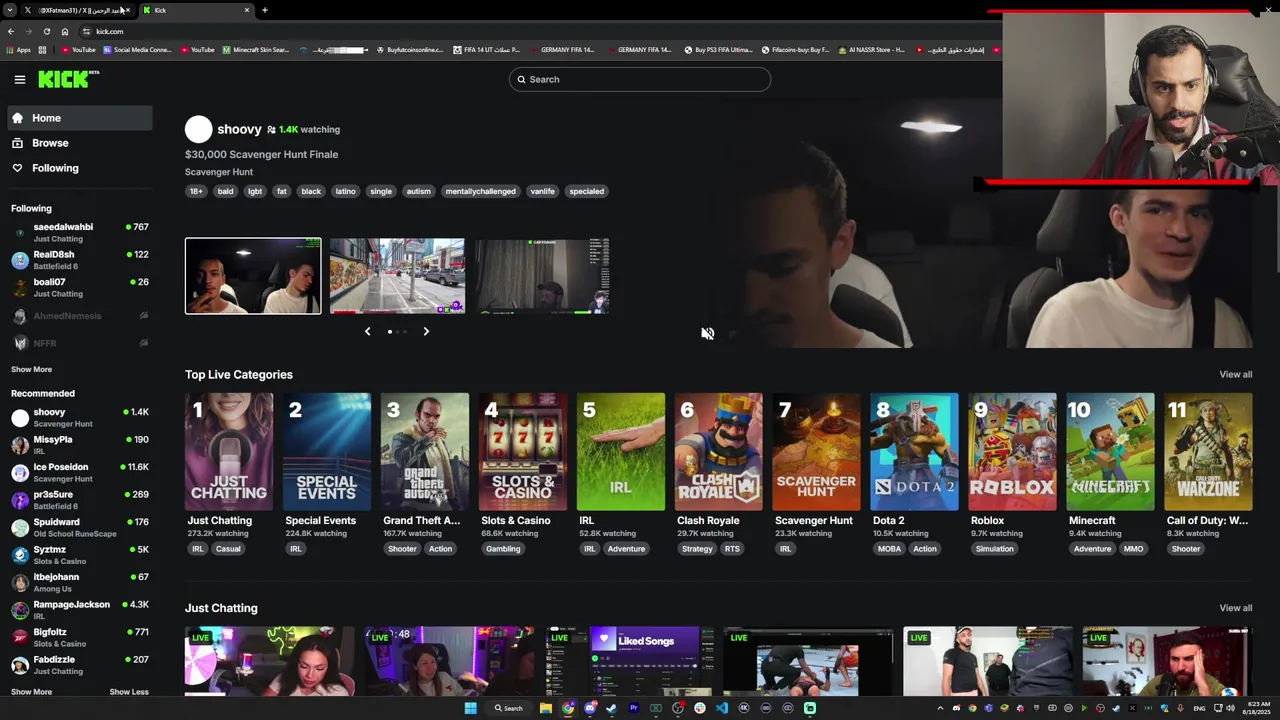Open offline channel NFFR
Image resolution: width=1280 pixels, height=720 pixels.
click(80, 343)
